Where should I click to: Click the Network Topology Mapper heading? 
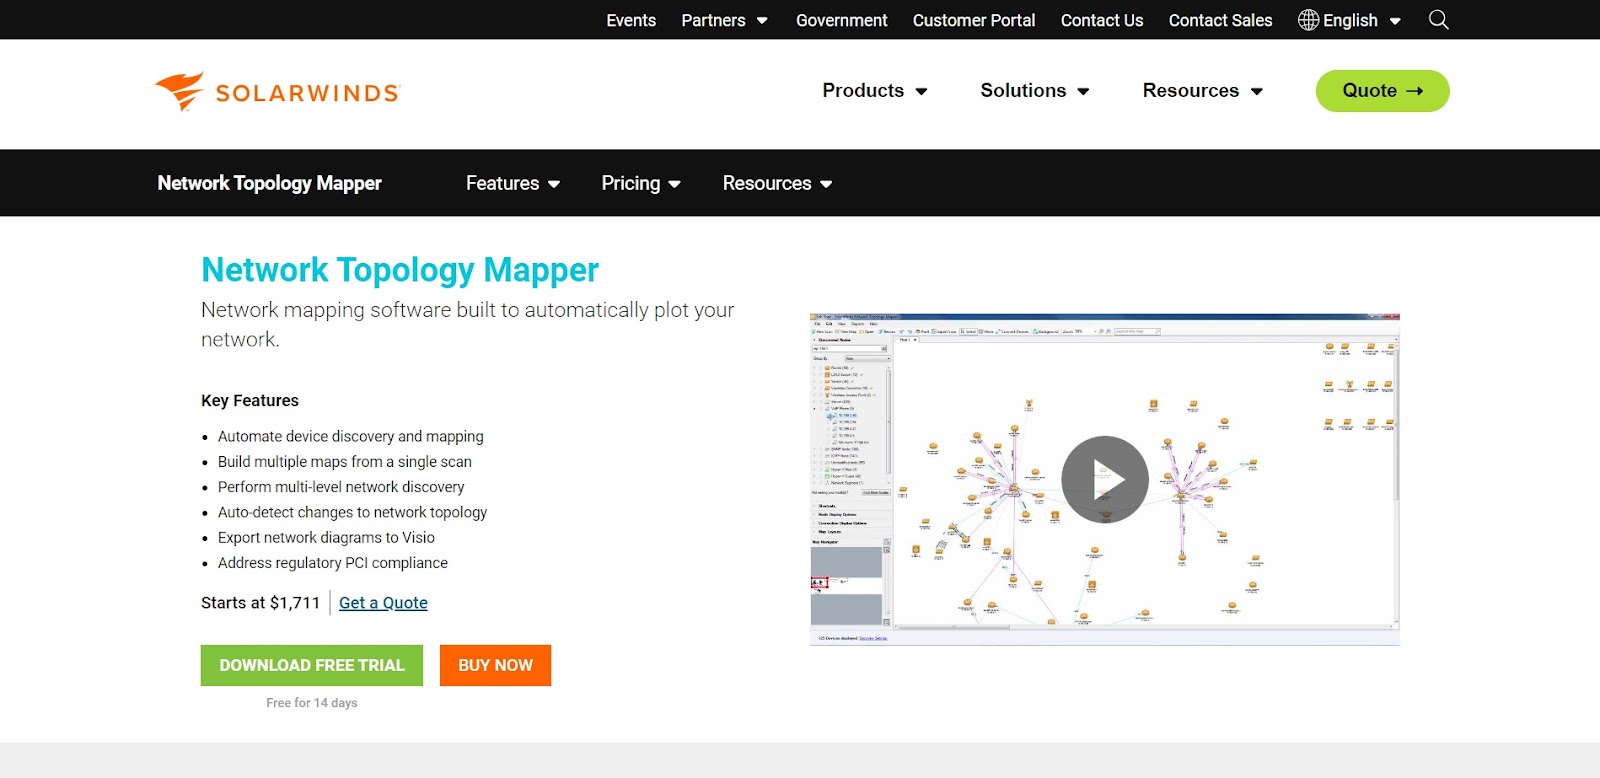[400, 270]
